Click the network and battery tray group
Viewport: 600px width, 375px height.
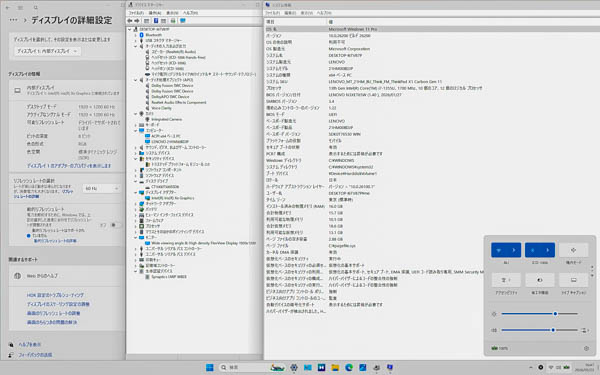point(559,368)
